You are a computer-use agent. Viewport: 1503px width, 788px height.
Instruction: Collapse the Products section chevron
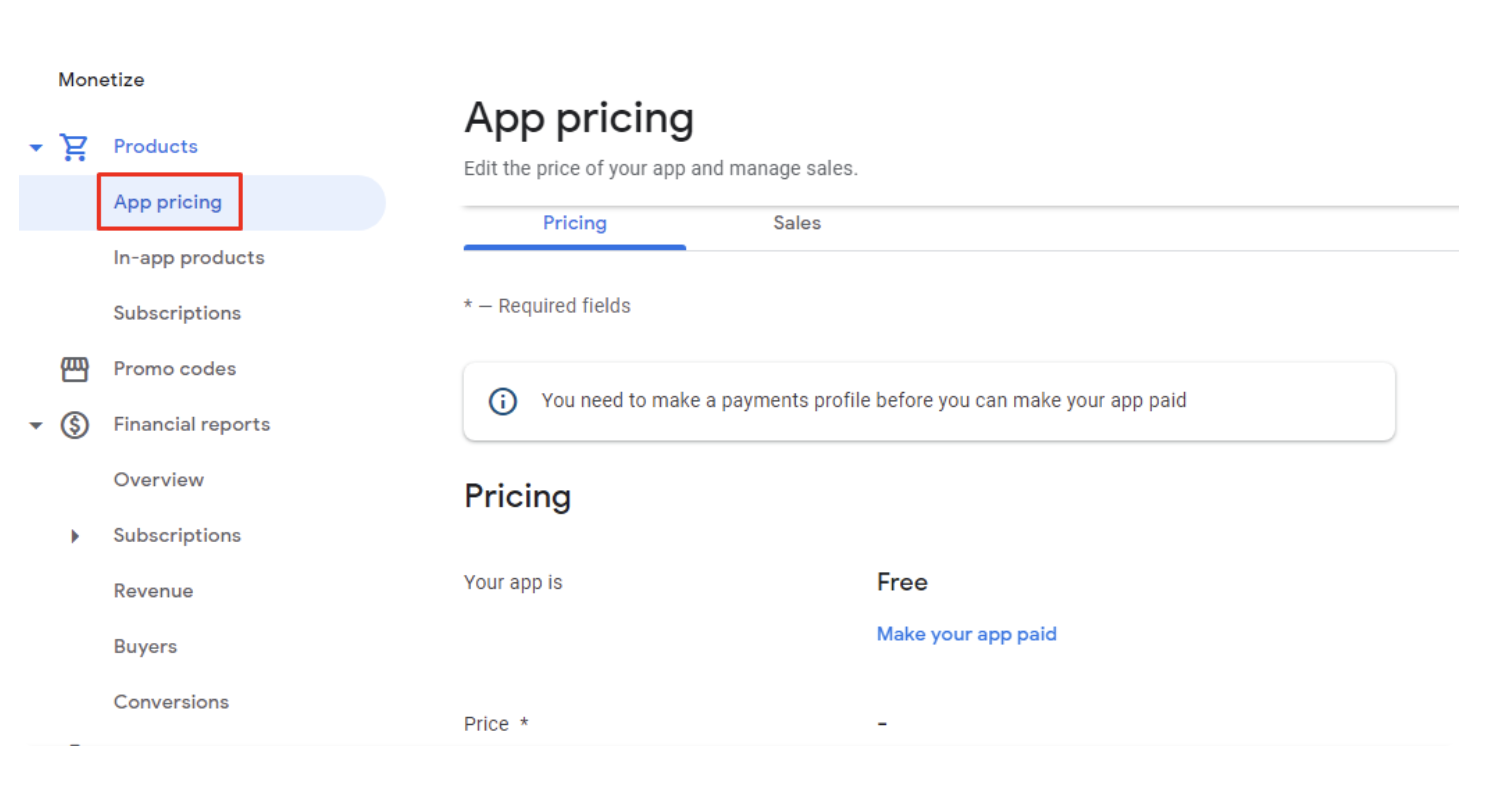tap(35, 146)
